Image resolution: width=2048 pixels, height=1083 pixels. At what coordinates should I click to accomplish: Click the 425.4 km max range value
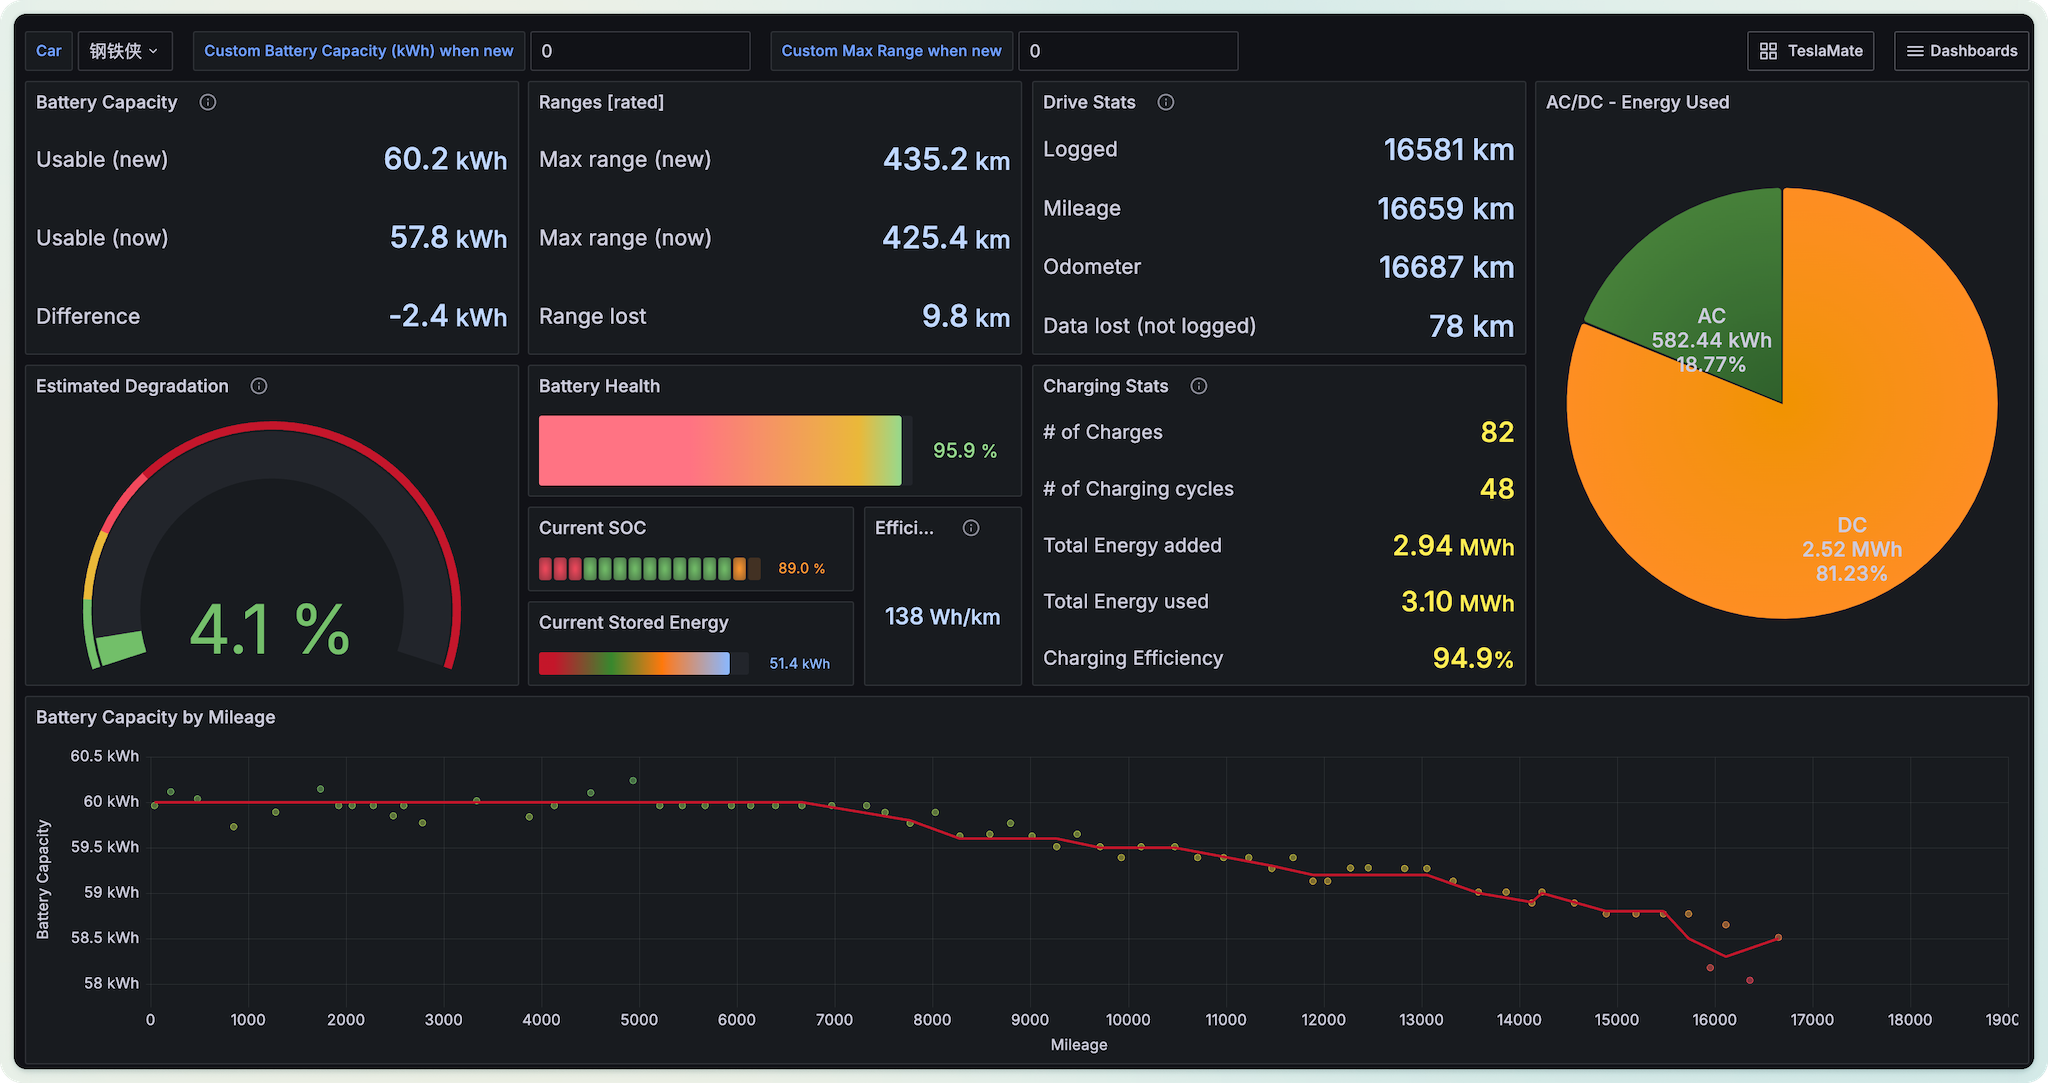tap(946, 237)
